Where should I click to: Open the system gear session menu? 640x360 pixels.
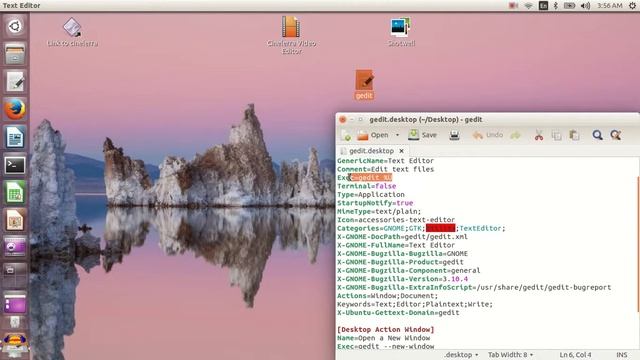632,6
